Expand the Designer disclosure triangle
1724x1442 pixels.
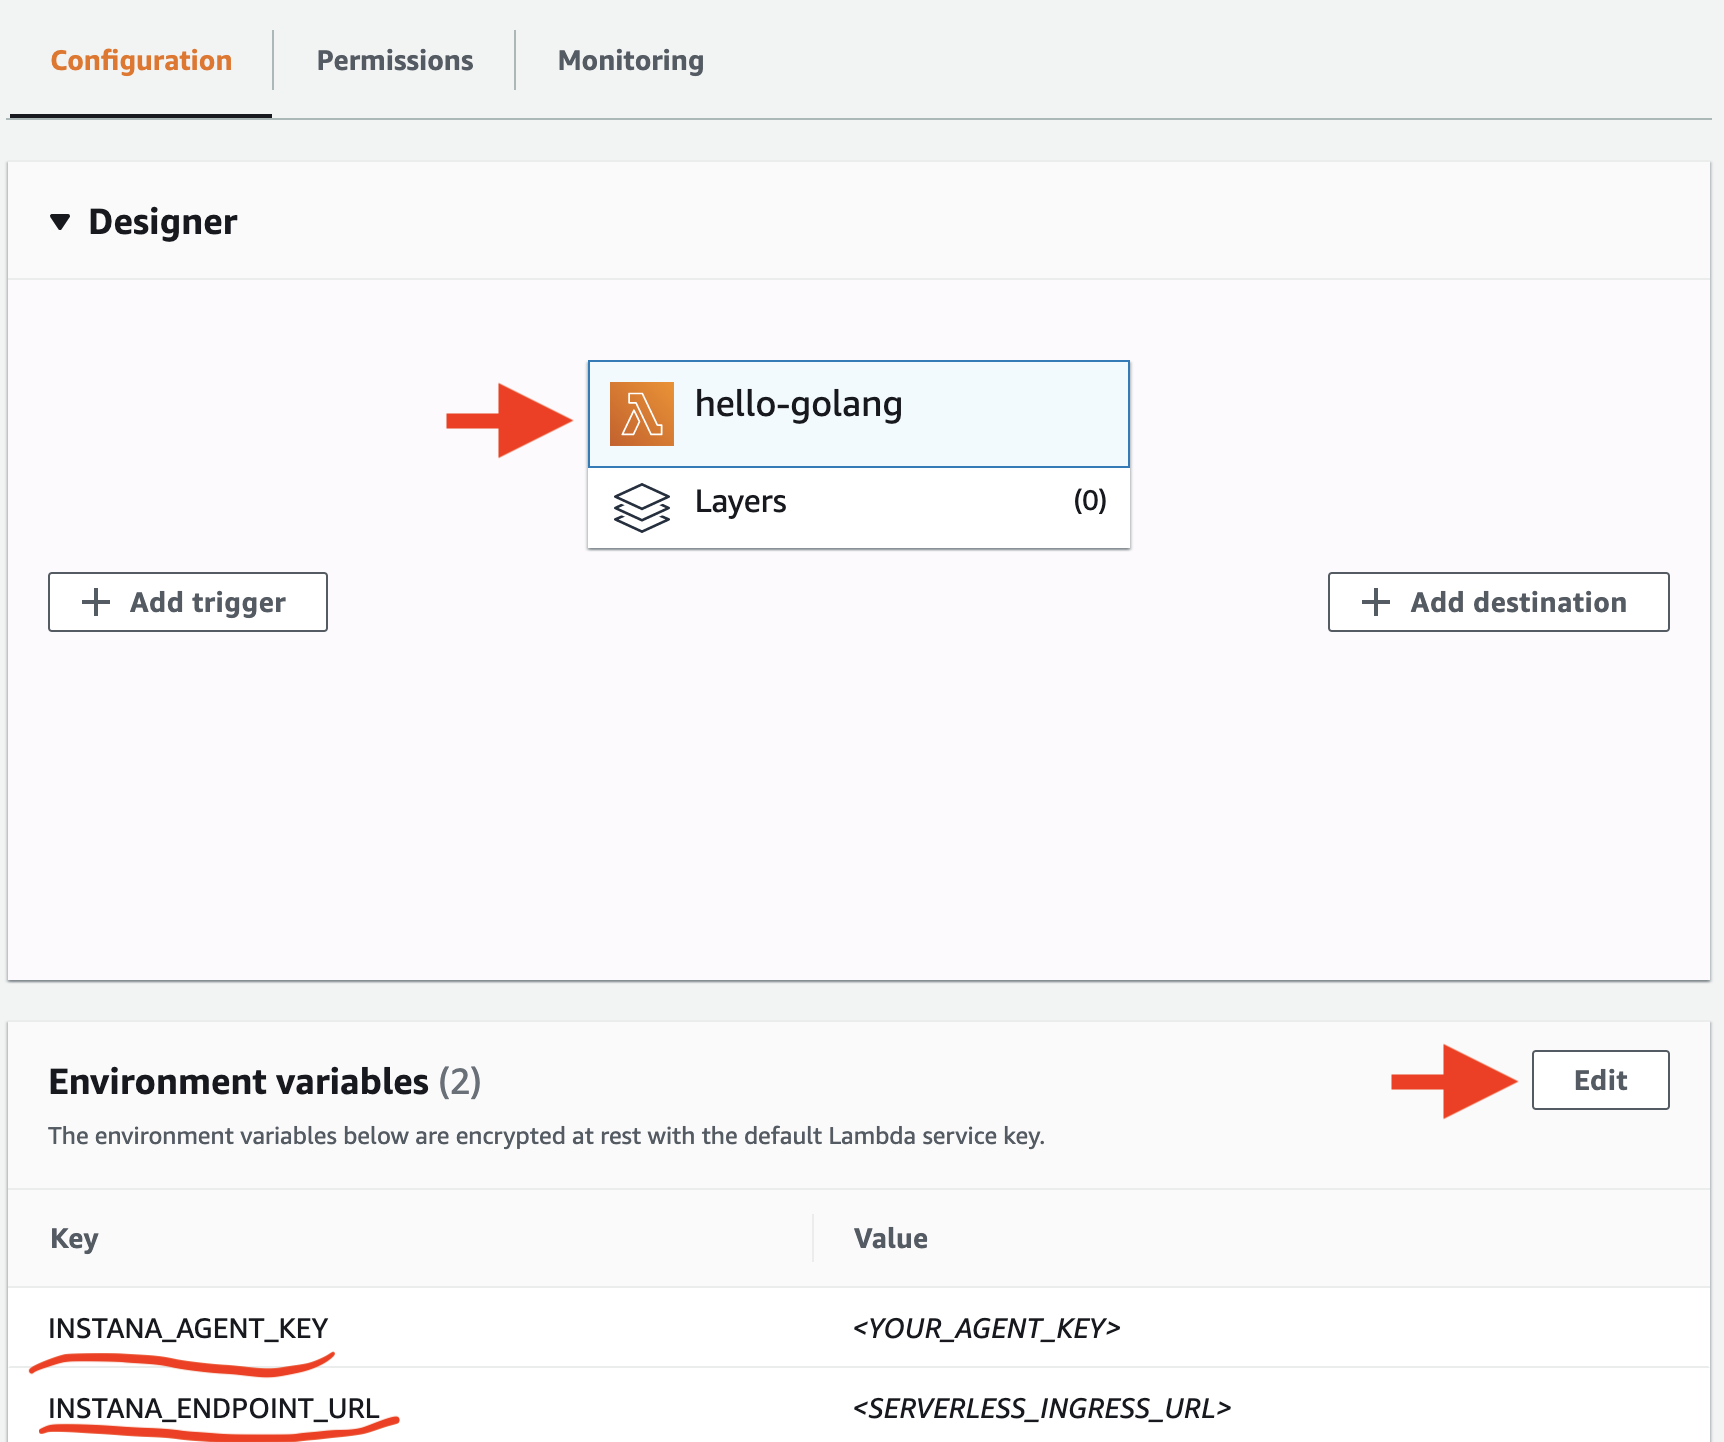pyautogui.click(x=62, y=221)
